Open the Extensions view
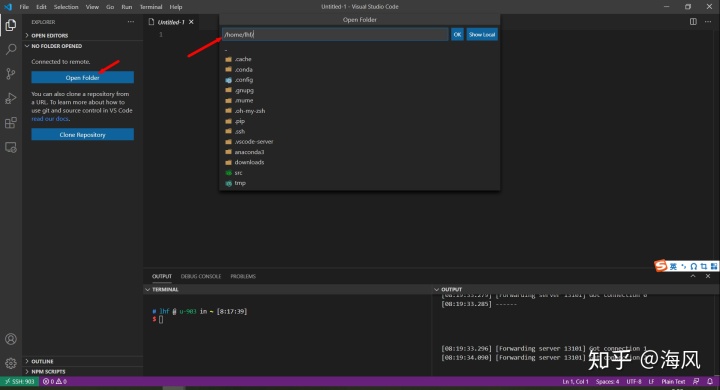Image resolution: width=720 pixels, height=390 pixels. (x=11, y=123)
